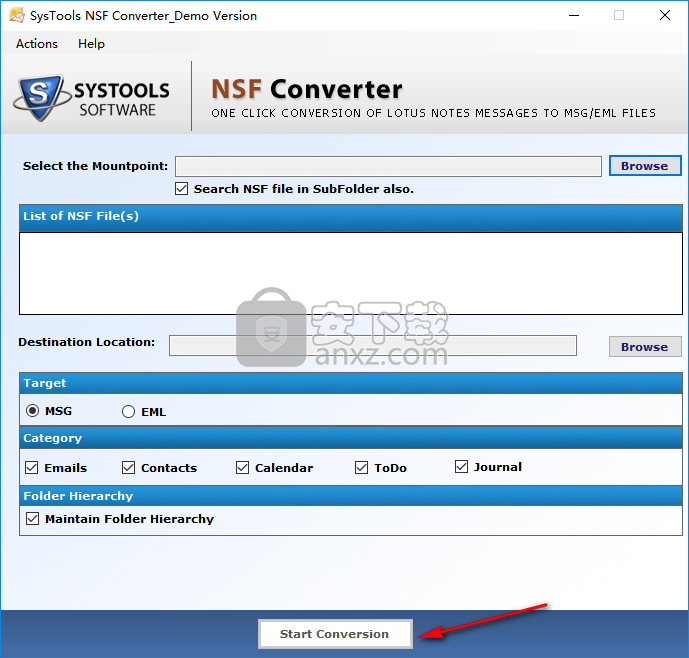Disable the Calendar category checkbox
Viewport: 689px width, 658px height.
click(x=243, y=467)
